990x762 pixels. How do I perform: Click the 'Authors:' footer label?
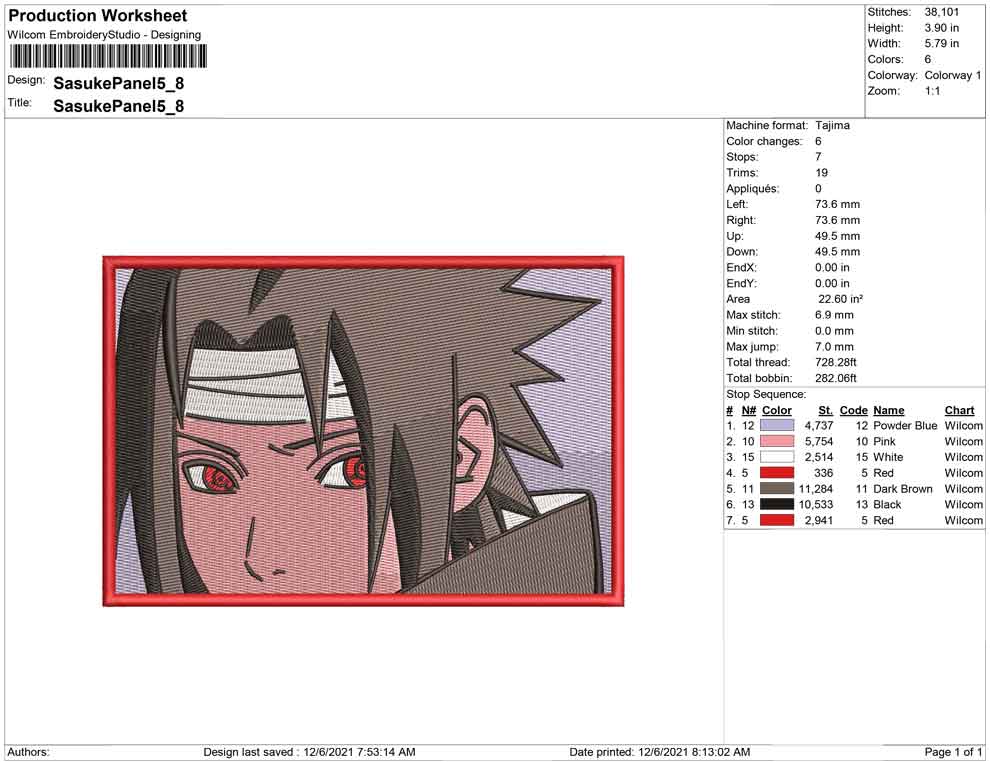click(x=28, y=752)
